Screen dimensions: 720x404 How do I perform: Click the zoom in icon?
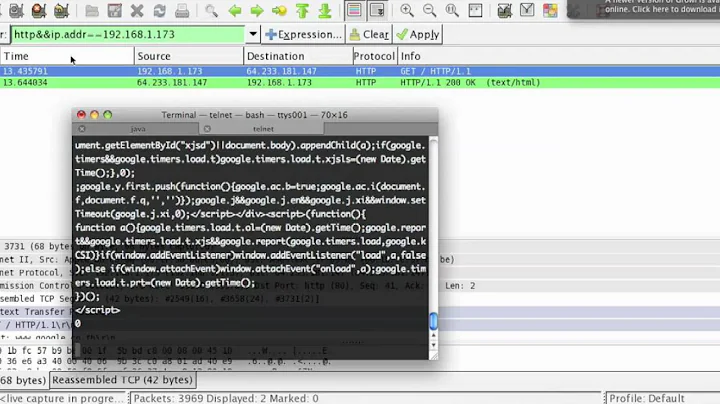(407, 11)
